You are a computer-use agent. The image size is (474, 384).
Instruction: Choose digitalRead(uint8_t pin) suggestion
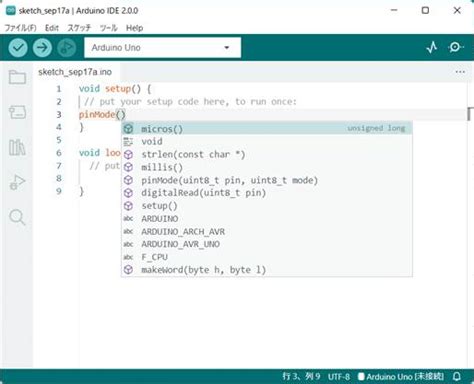pos(267,193)
